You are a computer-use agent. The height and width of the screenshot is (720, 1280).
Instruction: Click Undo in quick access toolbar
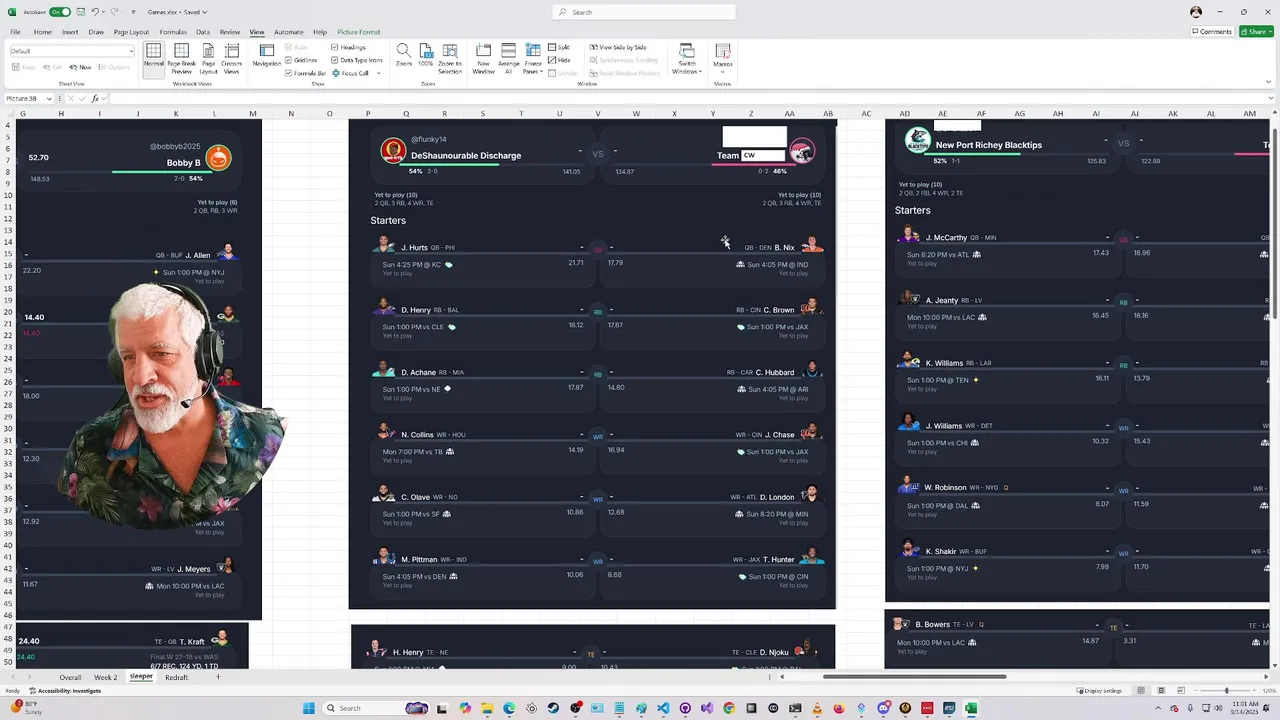pos(95,12)
